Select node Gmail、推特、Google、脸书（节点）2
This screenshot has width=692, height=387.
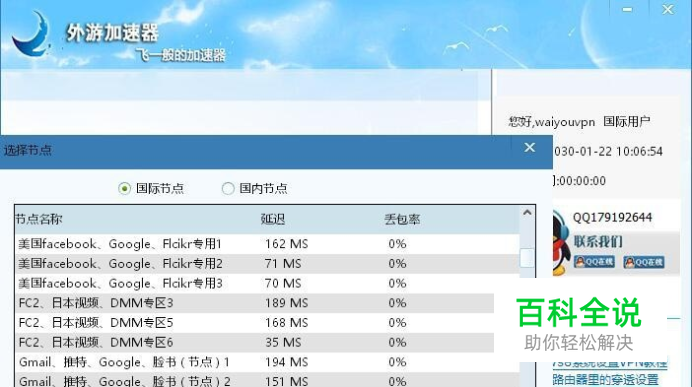267,380
